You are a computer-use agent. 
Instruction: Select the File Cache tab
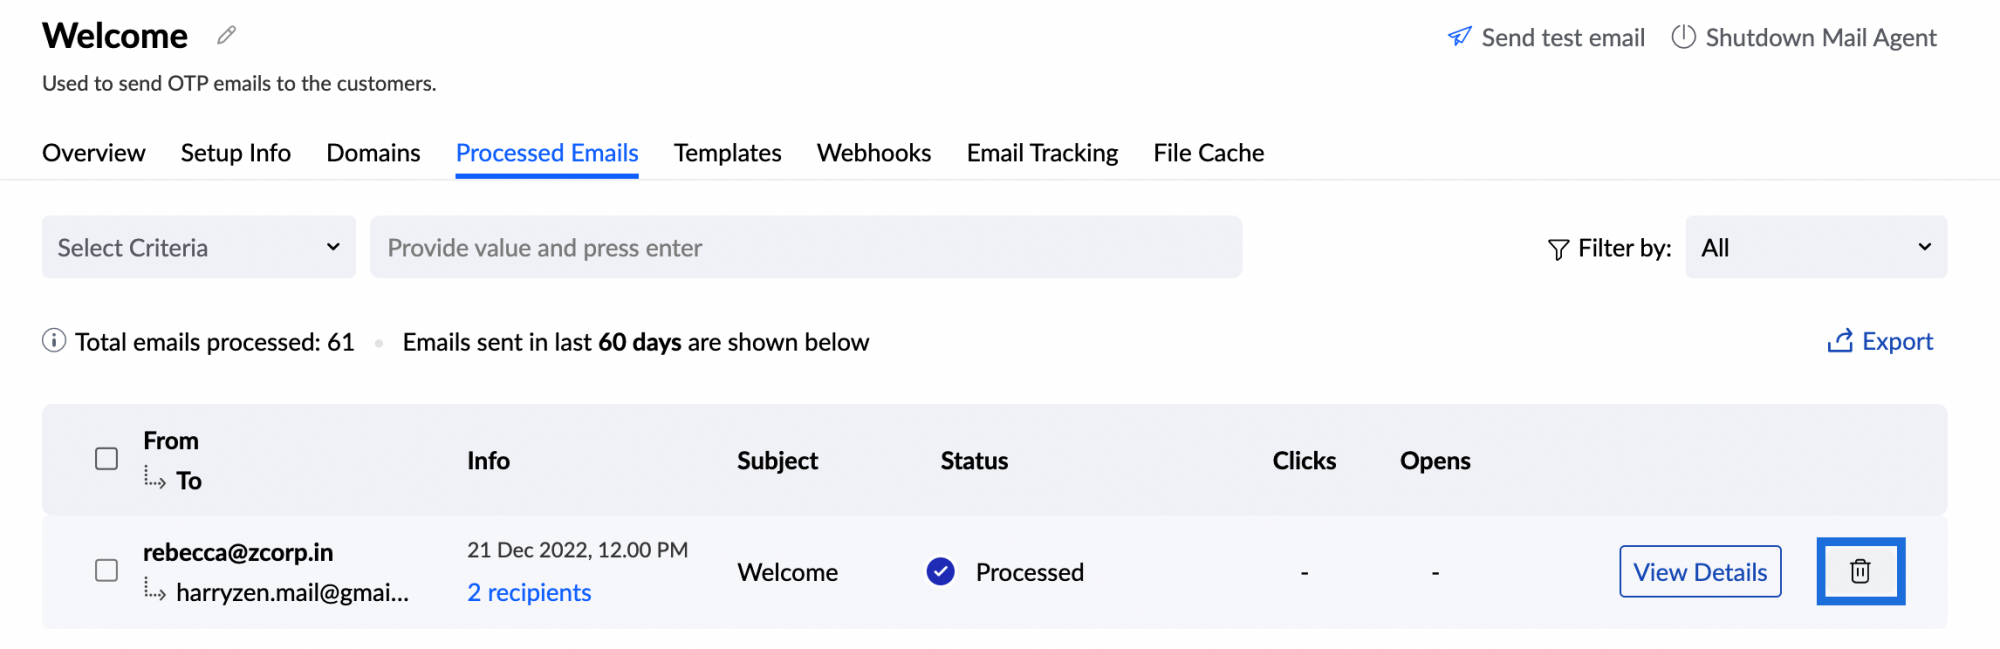(x=1209, y=153)
